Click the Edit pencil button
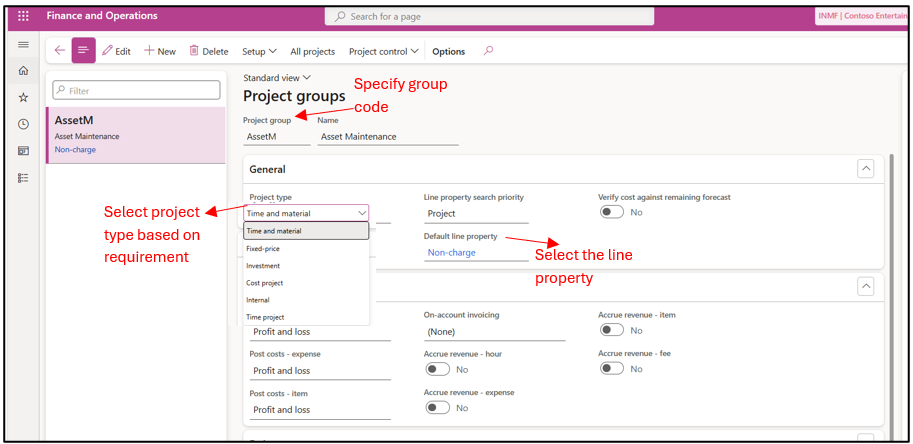 tap(116, 51)
